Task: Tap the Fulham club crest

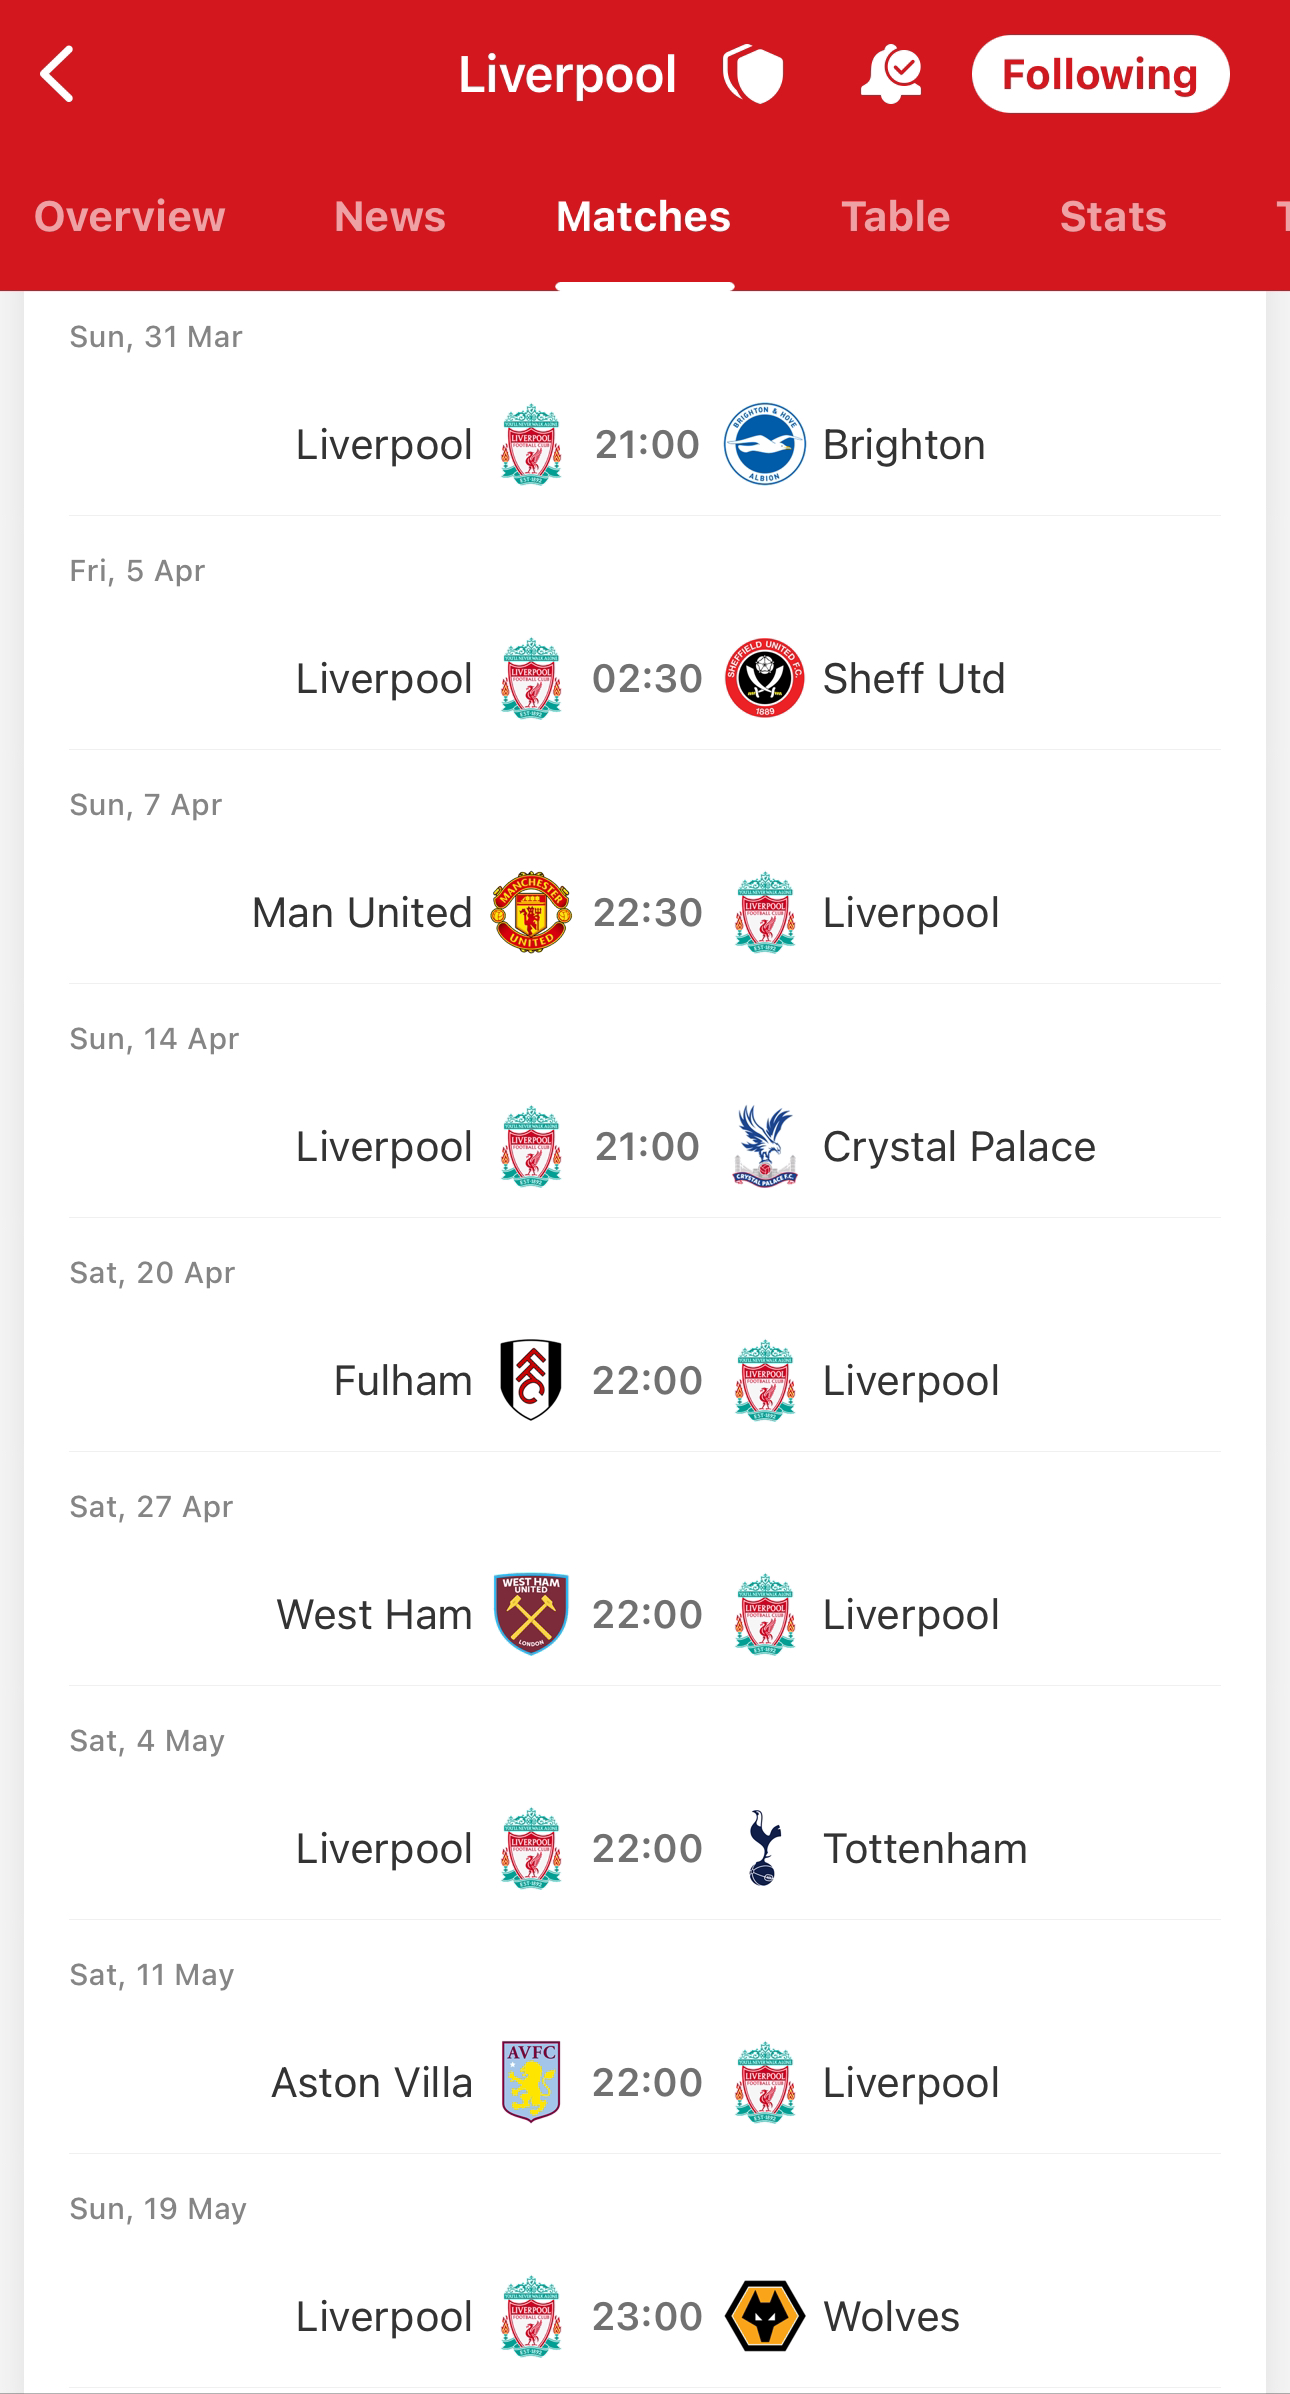Action: [x=531, y=1380]
